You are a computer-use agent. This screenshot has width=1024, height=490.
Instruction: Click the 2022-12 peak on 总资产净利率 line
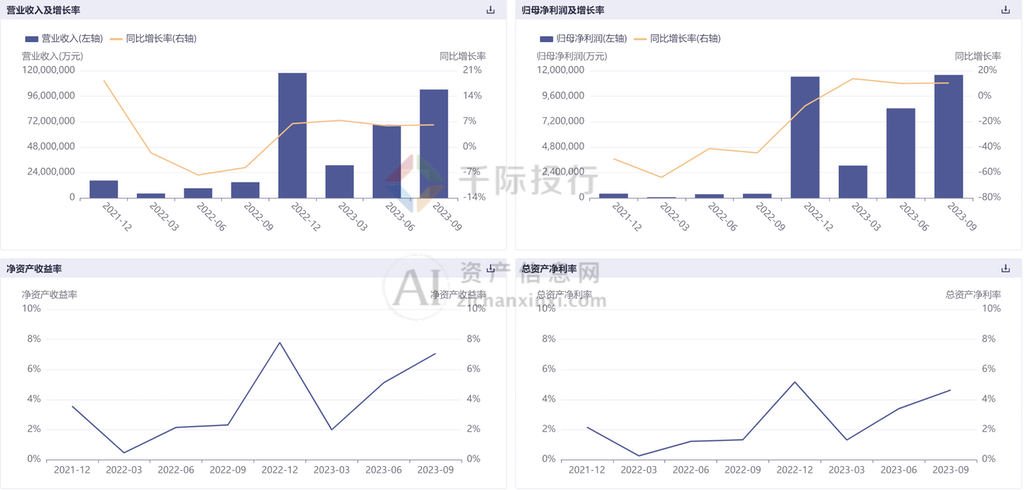795,381
